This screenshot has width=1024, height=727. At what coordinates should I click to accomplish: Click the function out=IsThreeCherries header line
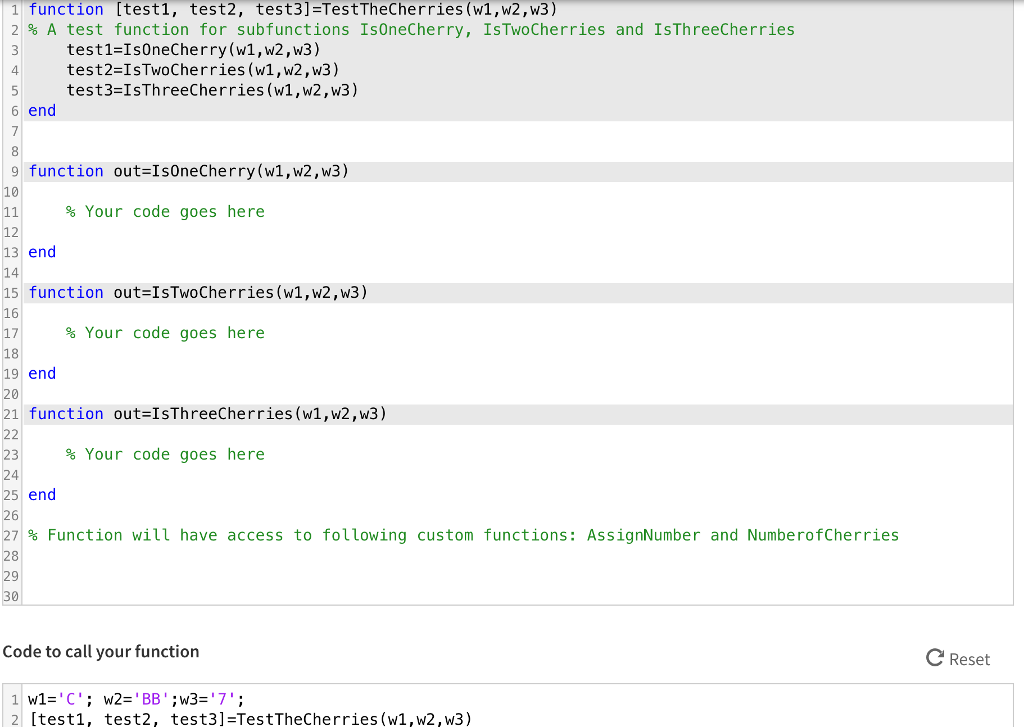tap(208, 414)
